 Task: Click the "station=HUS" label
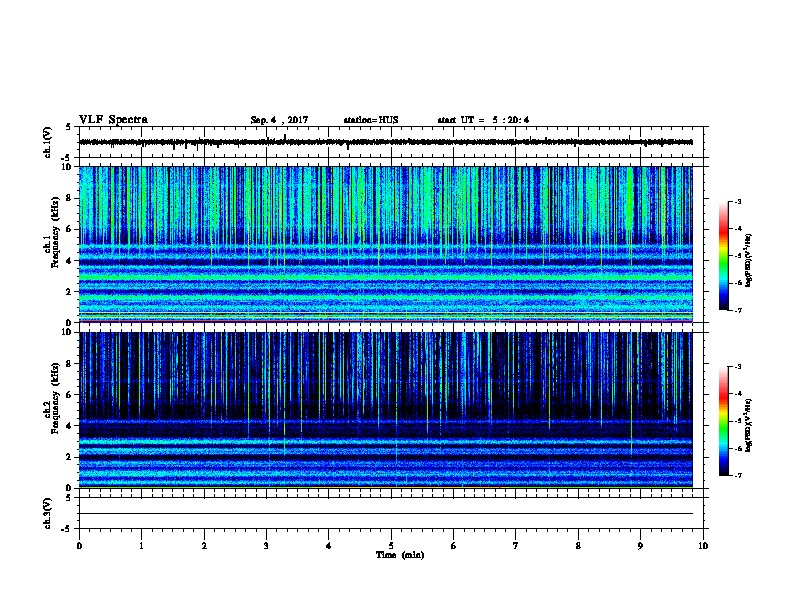(x=371, y=120)
